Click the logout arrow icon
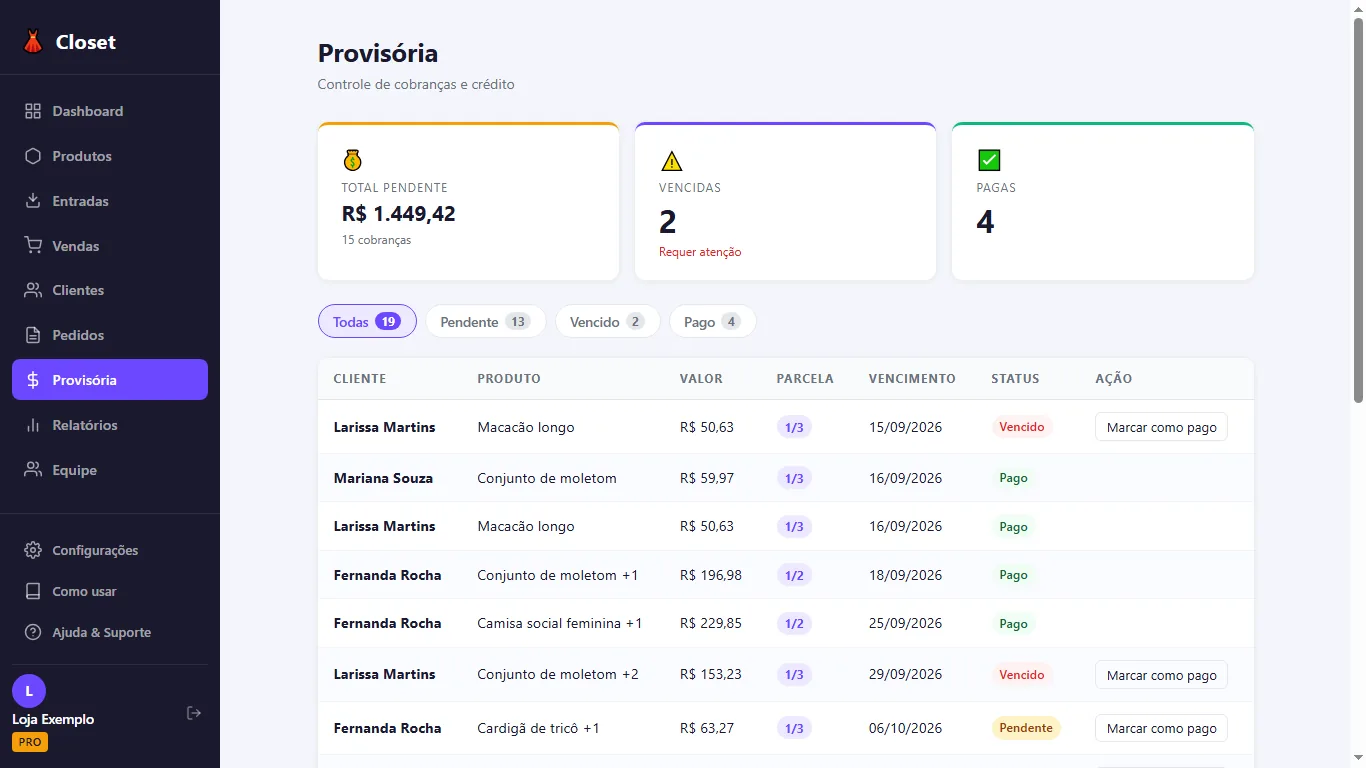The width and height of the screenshot is (1366, 768). coord(194,713)
